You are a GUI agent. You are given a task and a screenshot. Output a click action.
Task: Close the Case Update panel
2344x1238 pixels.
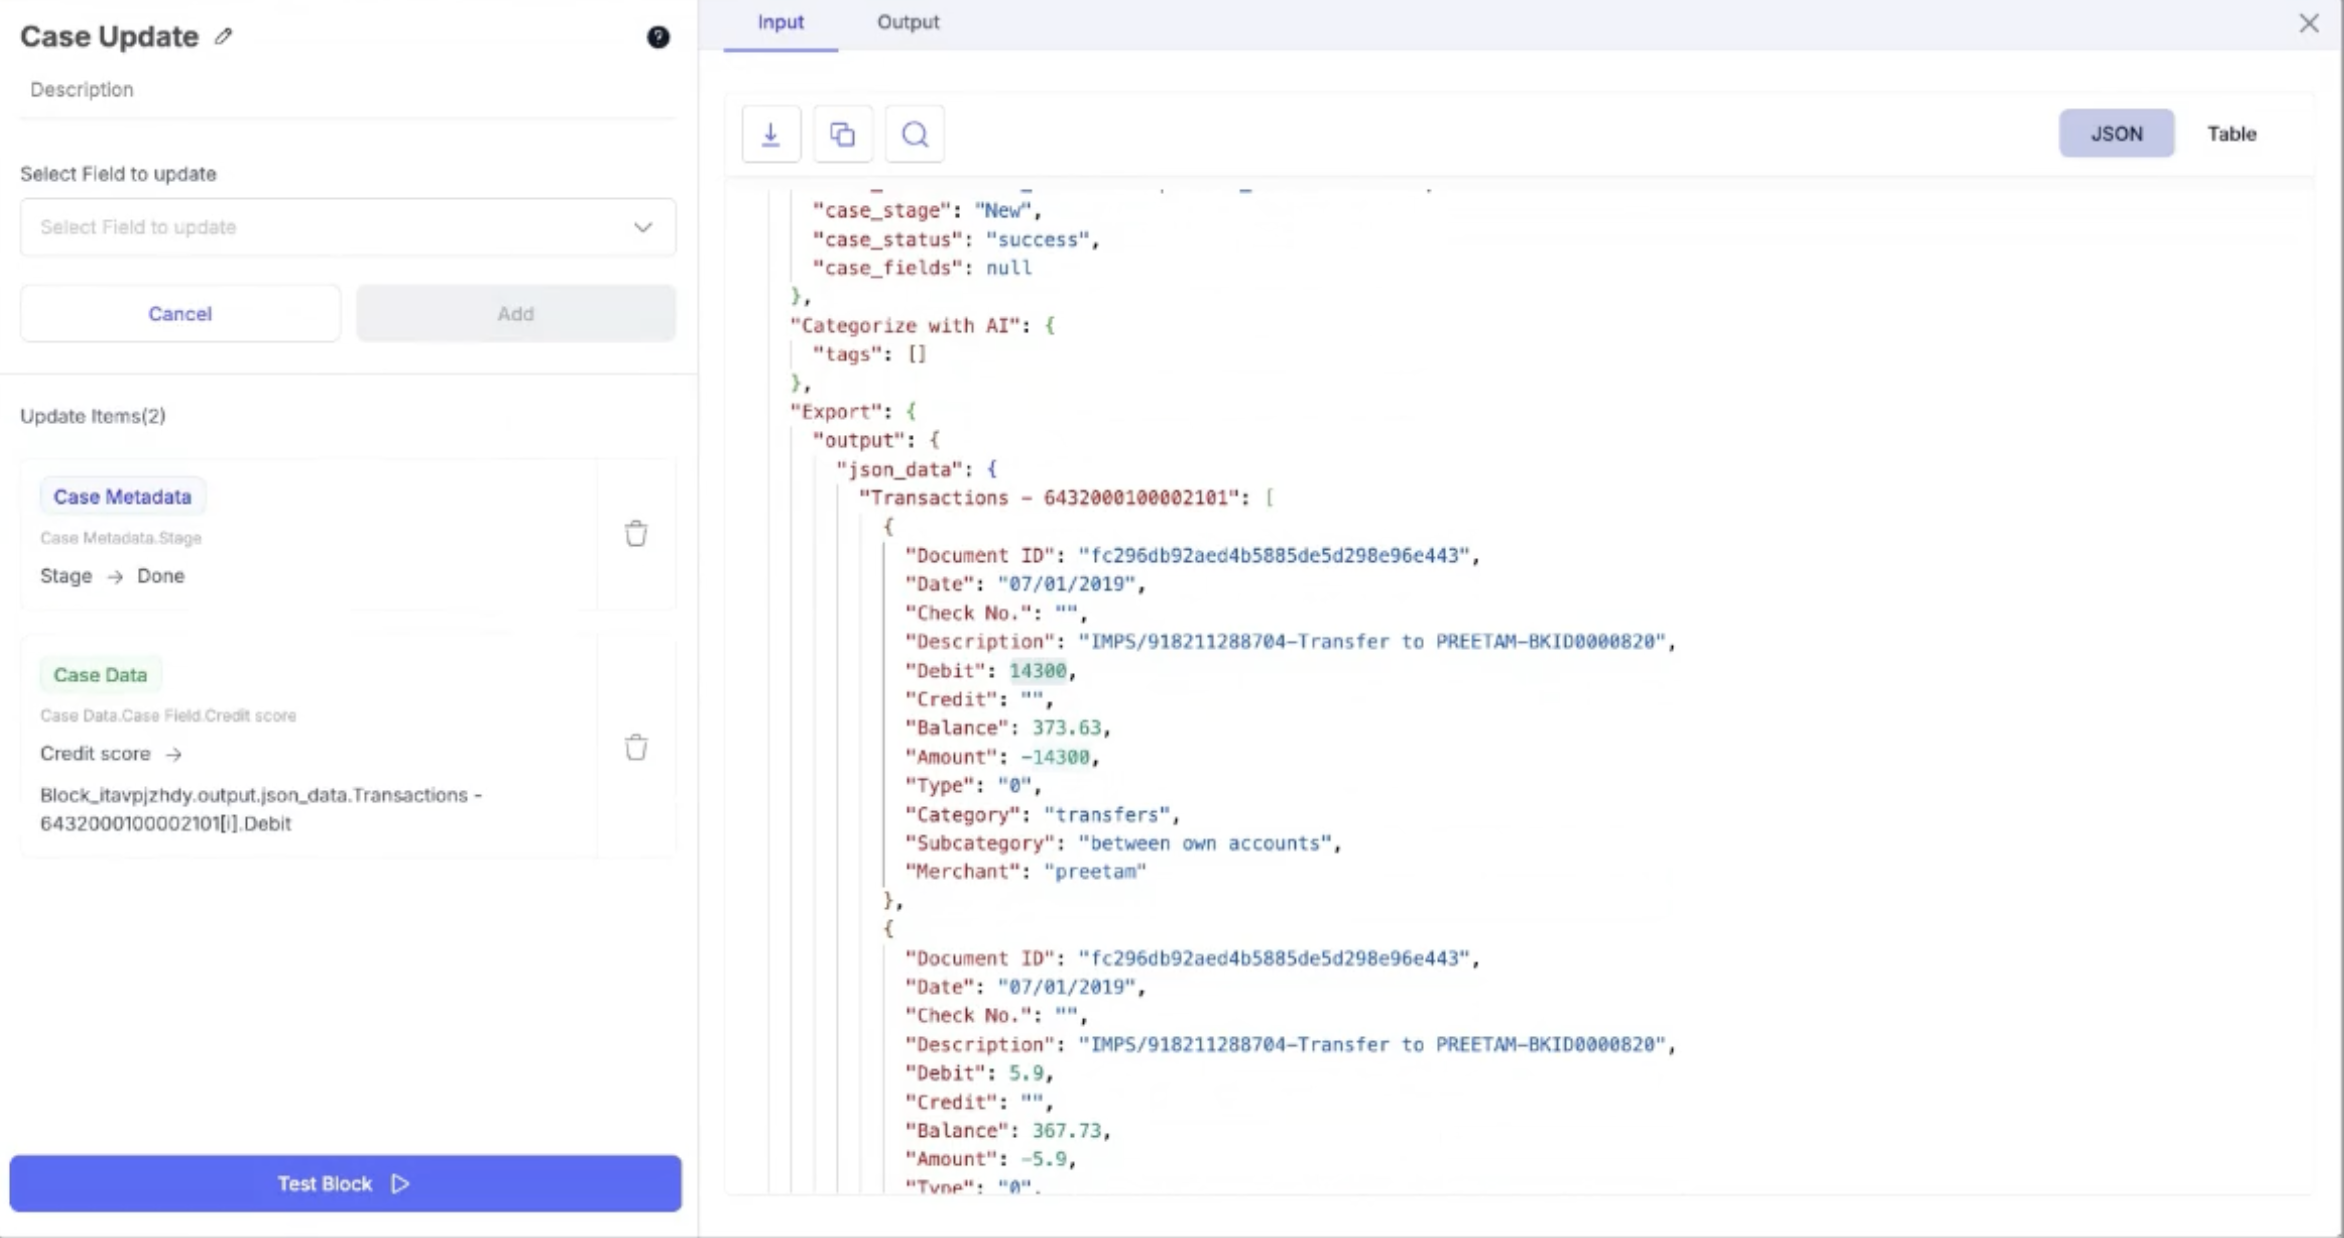(2308, 23)
